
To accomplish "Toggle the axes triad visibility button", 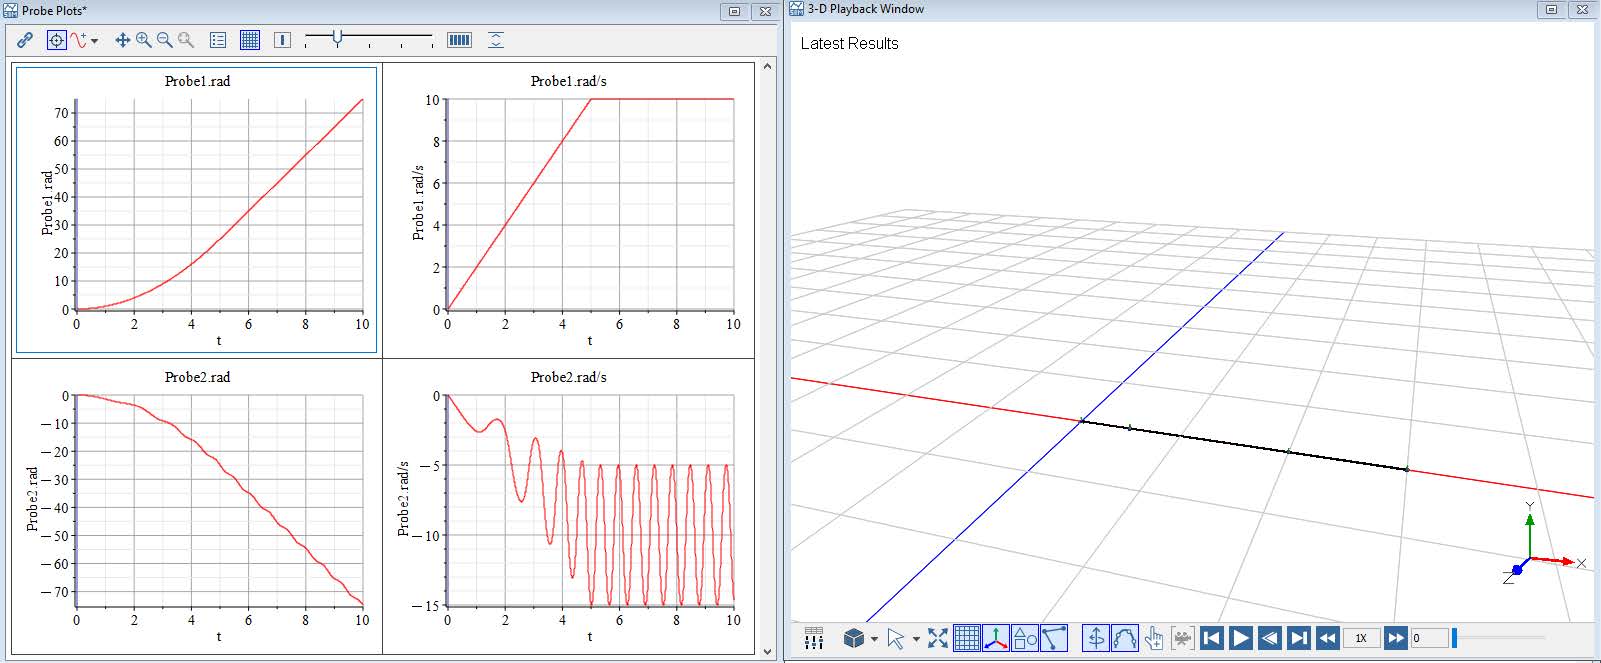I will click(x=995, y=638).
